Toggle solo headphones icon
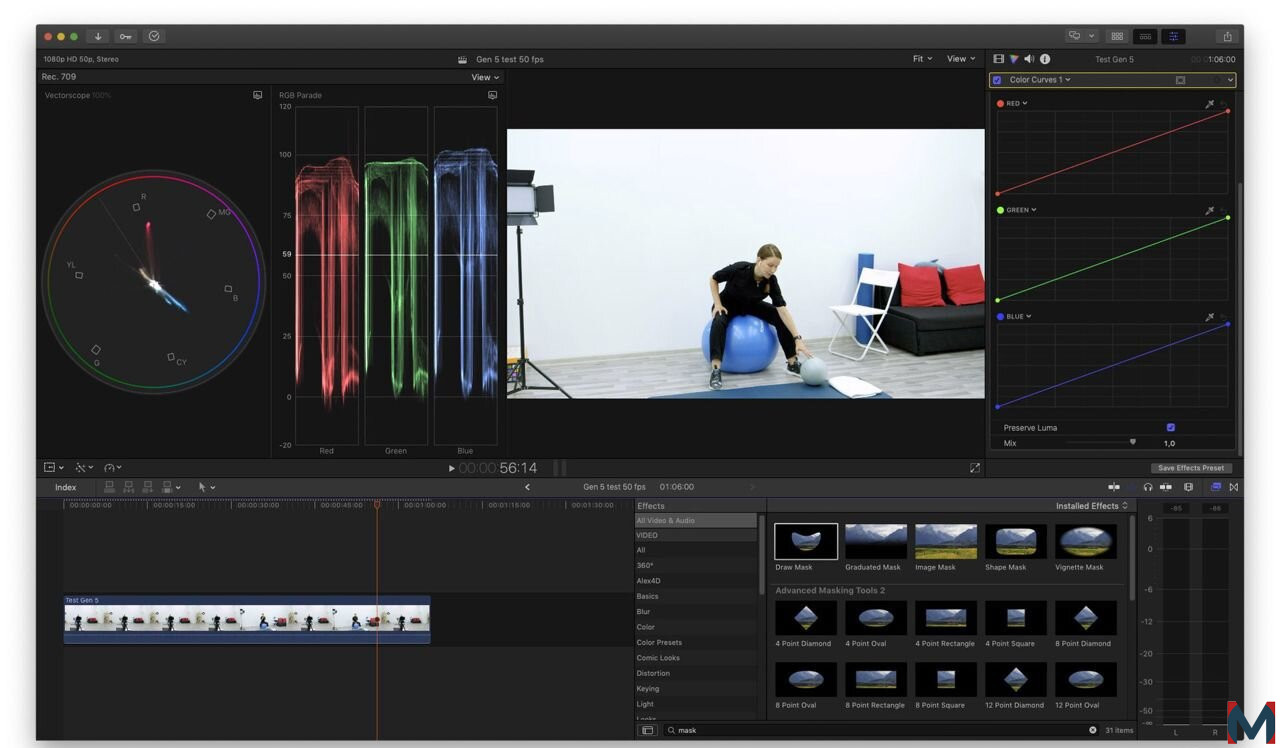The image size is (1280, 748). (1148, 487)
